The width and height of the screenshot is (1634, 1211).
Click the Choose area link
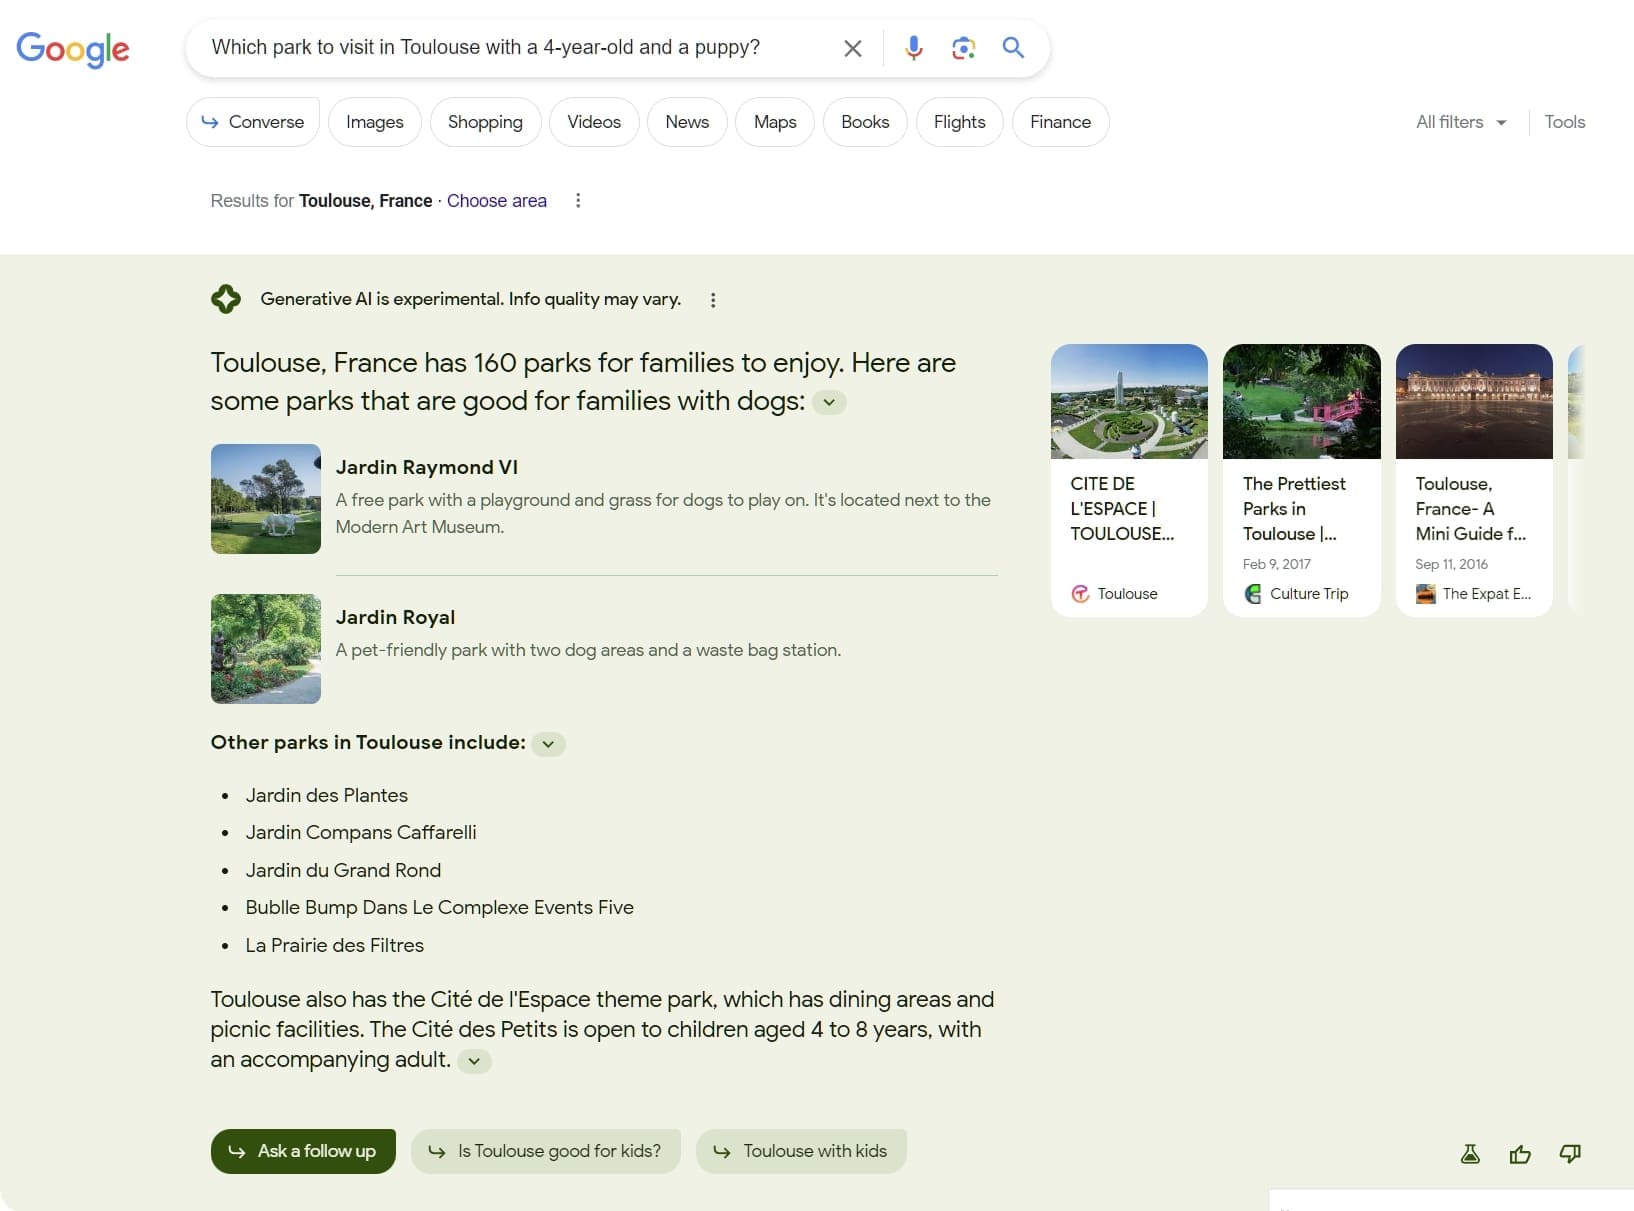tap(497, 201)
